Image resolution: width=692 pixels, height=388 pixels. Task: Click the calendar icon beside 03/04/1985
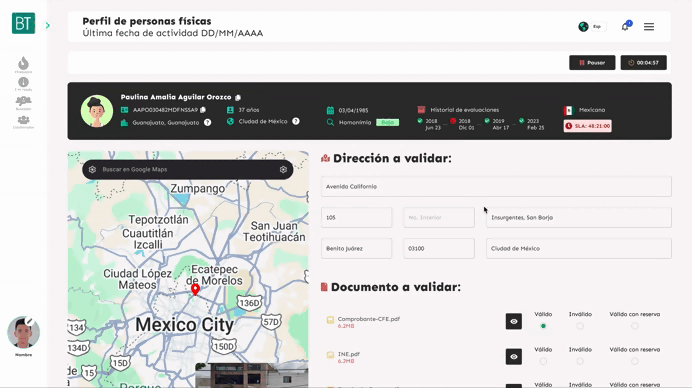(330, 110)
